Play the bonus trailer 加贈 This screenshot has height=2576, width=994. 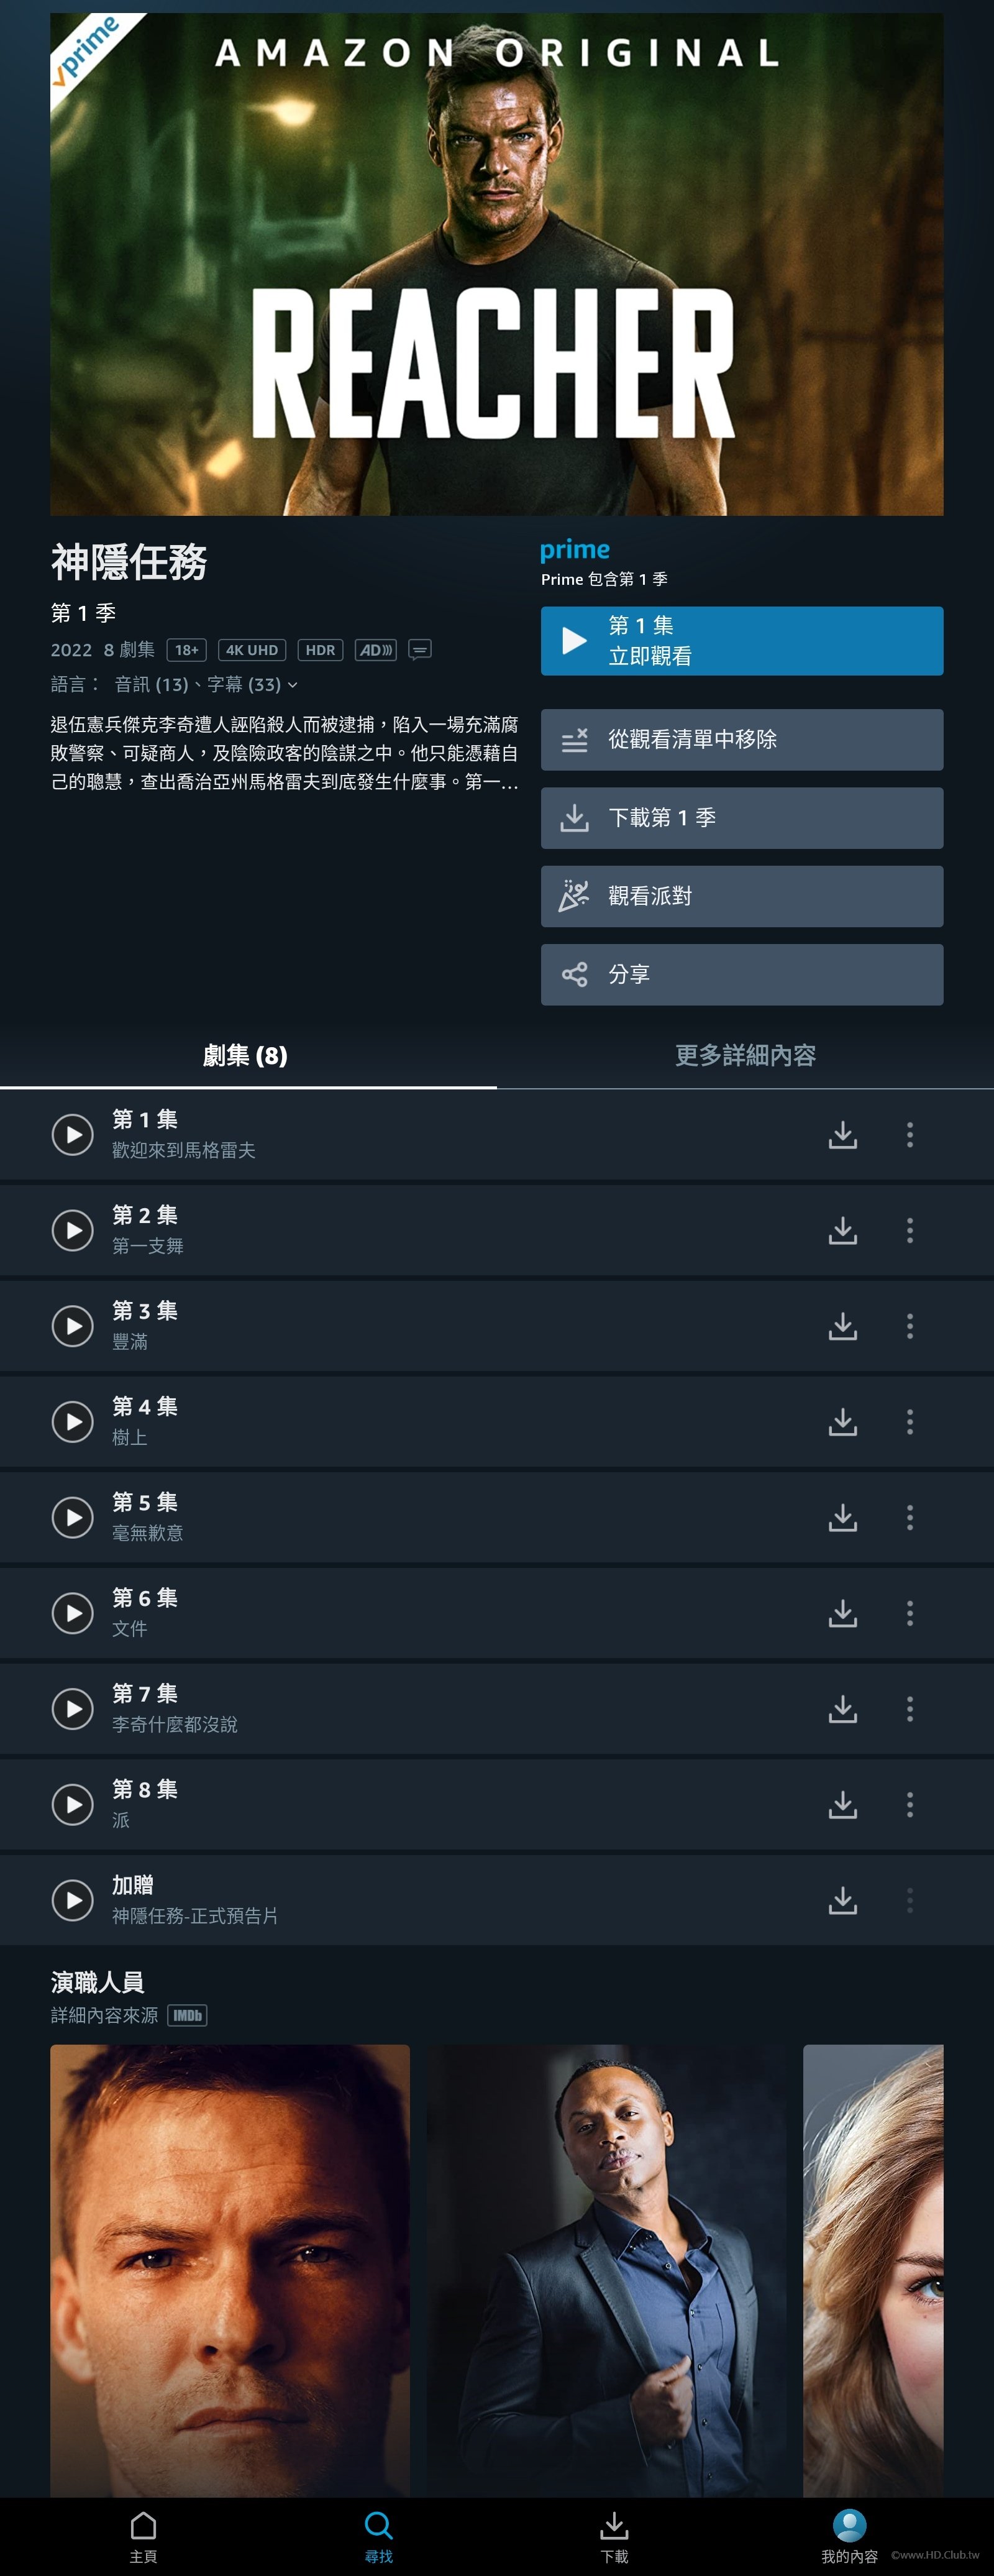[x=73, y=1900]
